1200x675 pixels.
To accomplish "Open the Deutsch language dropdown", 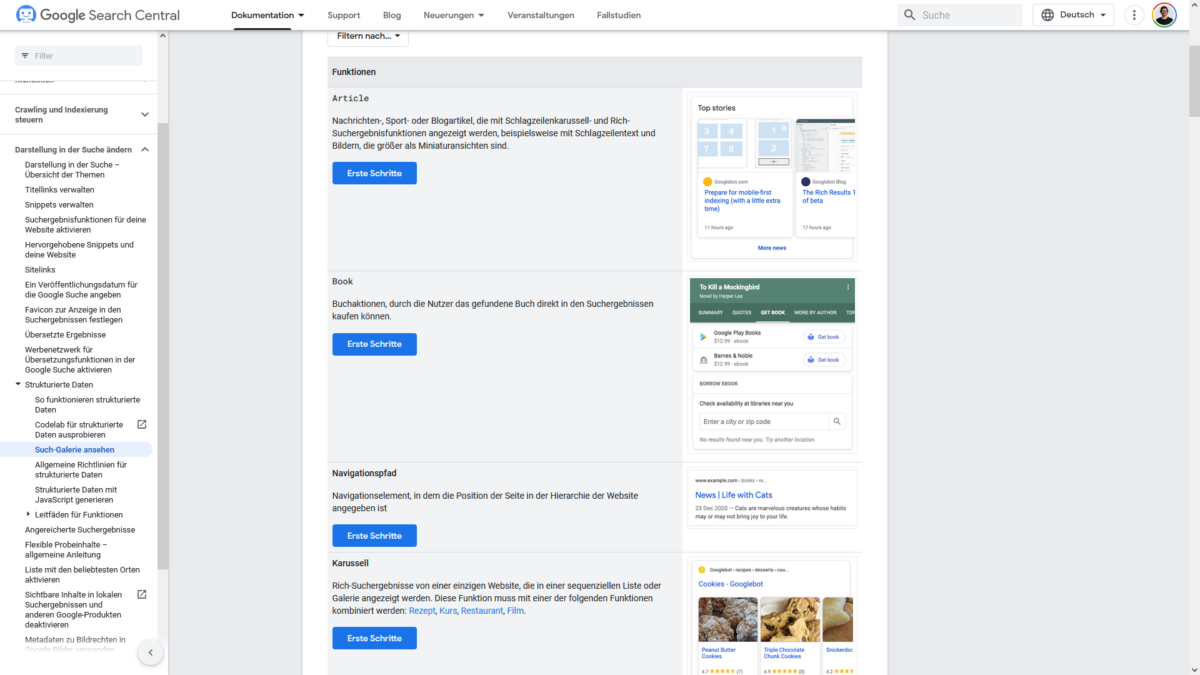I will click(1073, 15).
